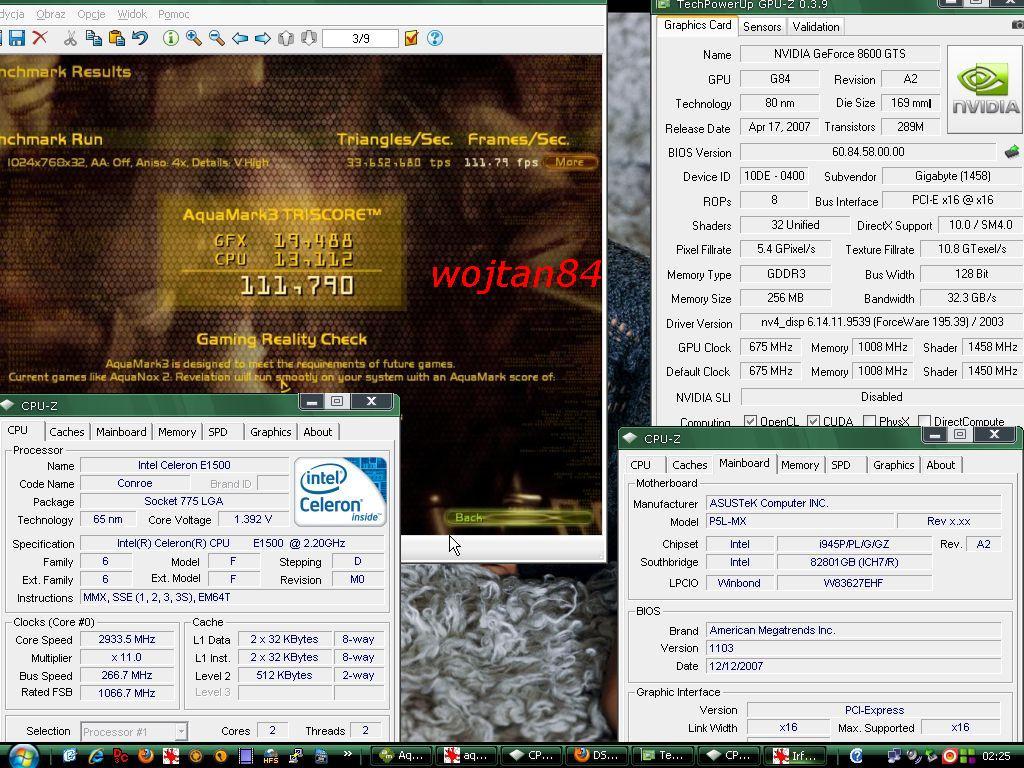Toggle the PhysX checkbox in GPU-Z

869,421
